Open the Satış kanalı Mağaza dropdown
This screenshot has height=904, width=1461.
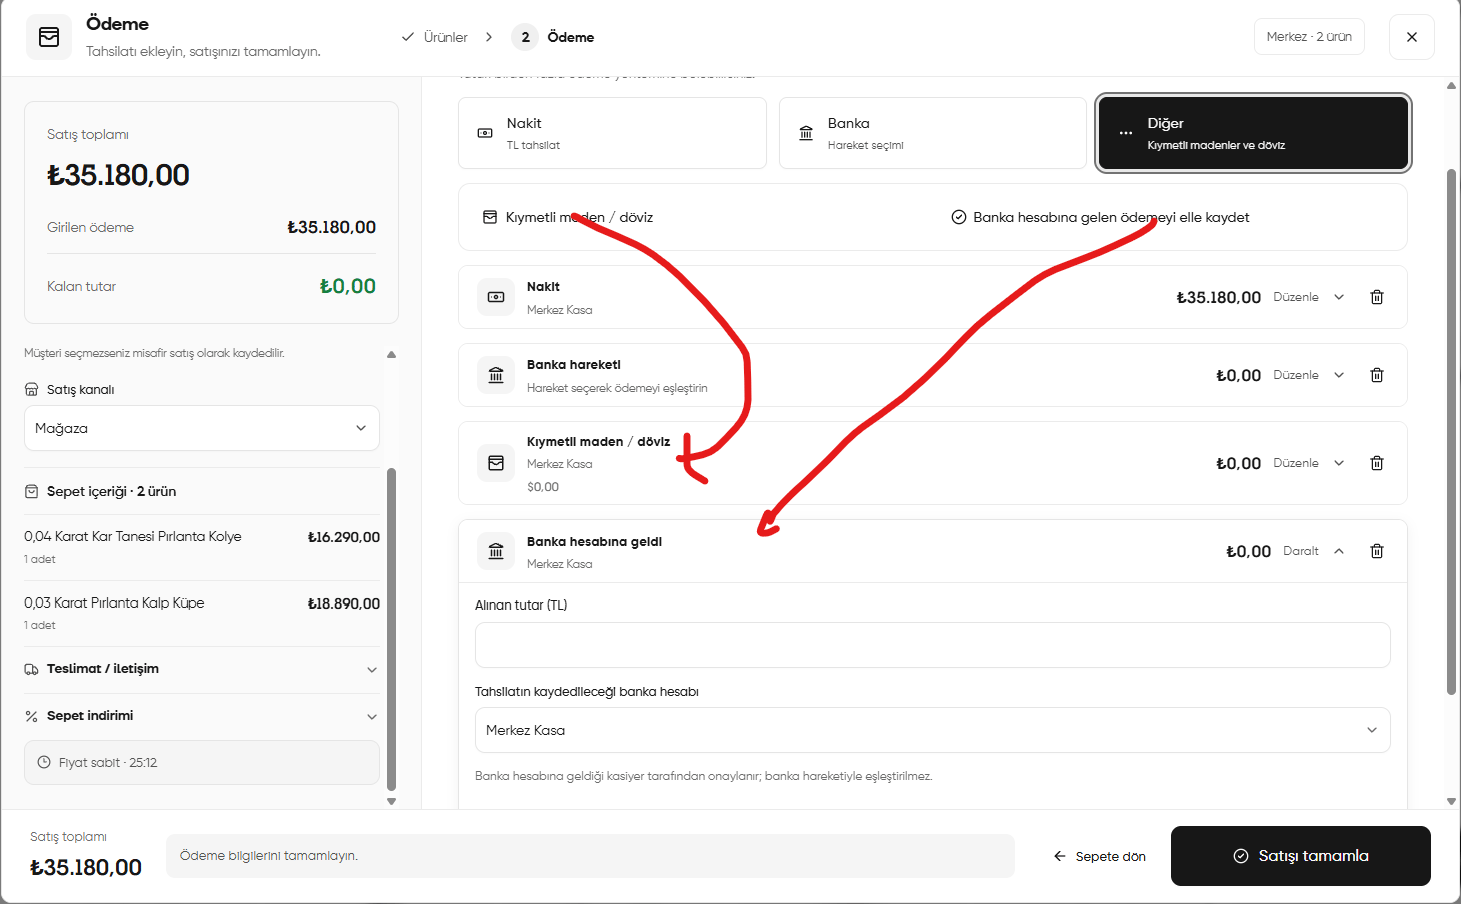coord(202,428)
